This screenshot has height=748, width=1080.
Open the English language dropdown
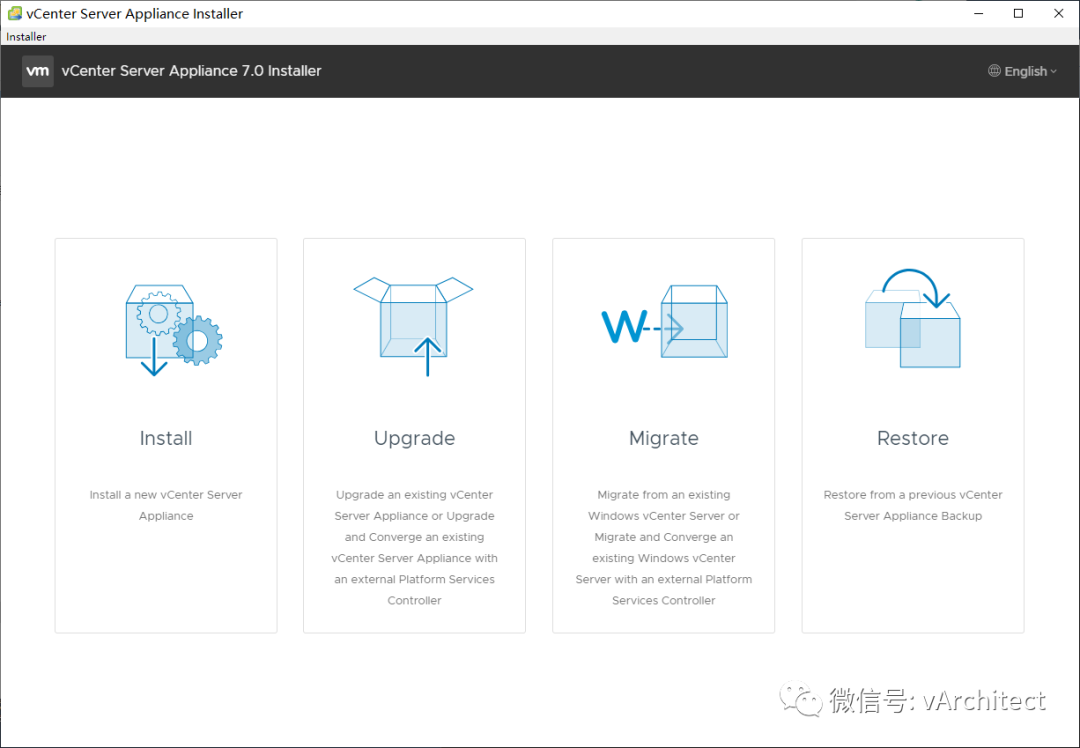(x=1023, y=71)
